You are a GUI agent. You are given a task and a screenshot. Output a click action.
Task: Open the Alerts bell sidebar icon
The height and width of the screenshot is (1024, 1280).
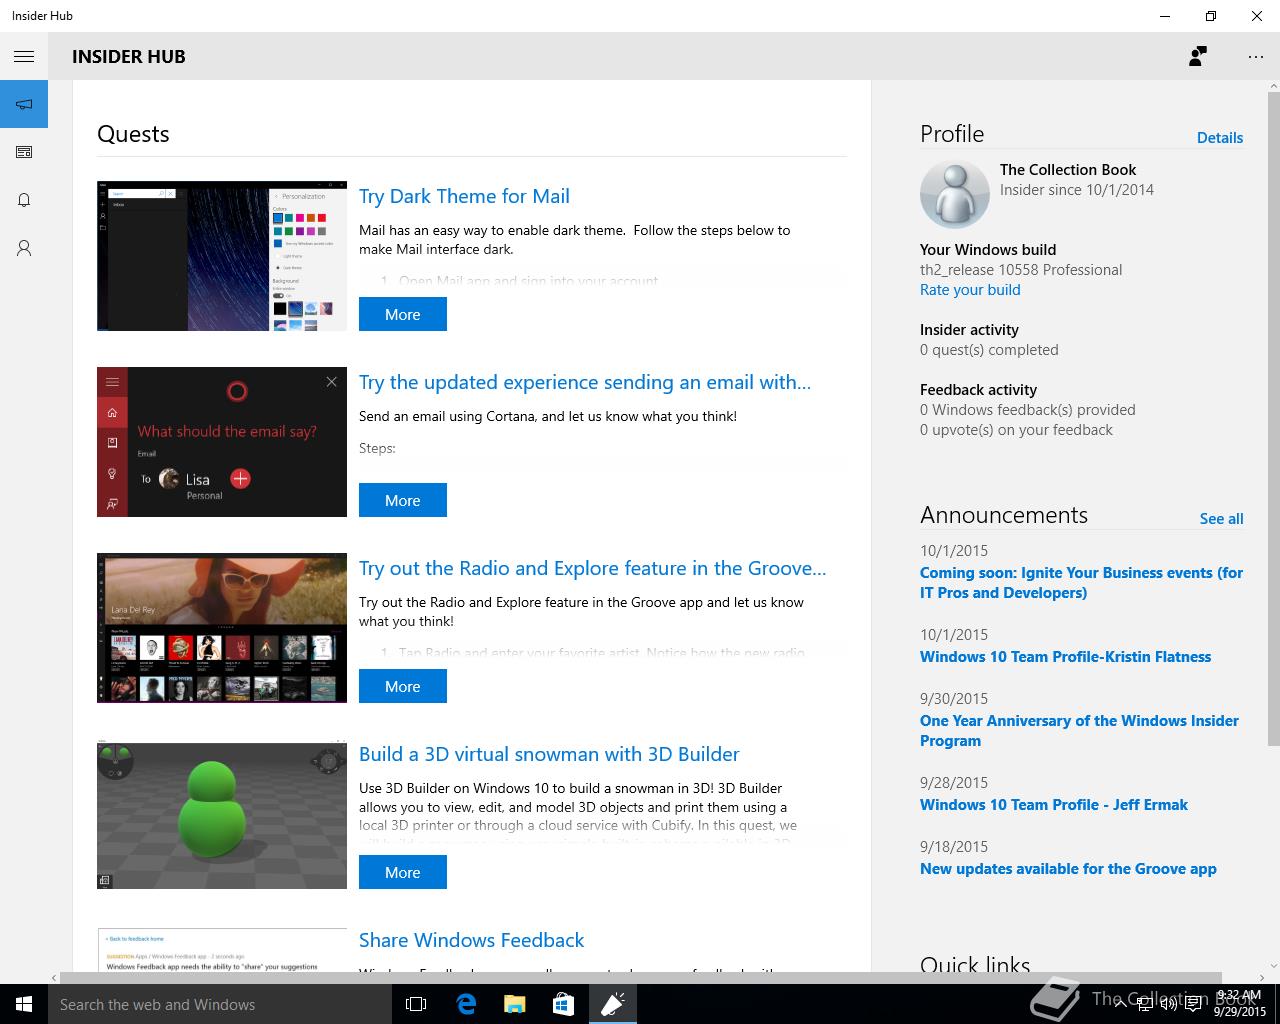click(x=24, y=200)
